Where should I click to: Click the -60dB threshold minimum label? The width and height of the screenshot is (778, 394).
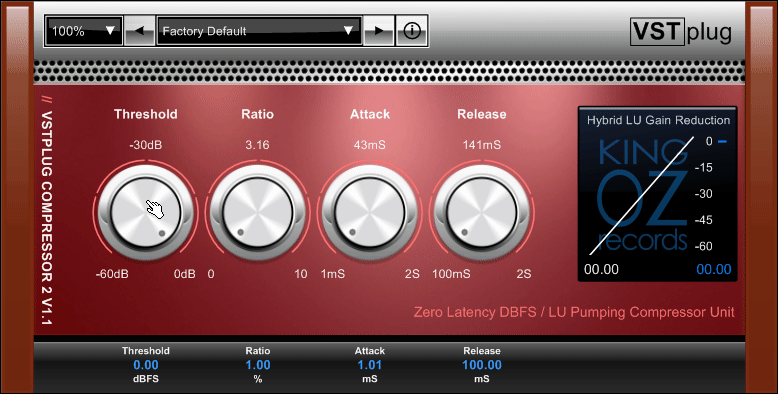tap(112, 274)
